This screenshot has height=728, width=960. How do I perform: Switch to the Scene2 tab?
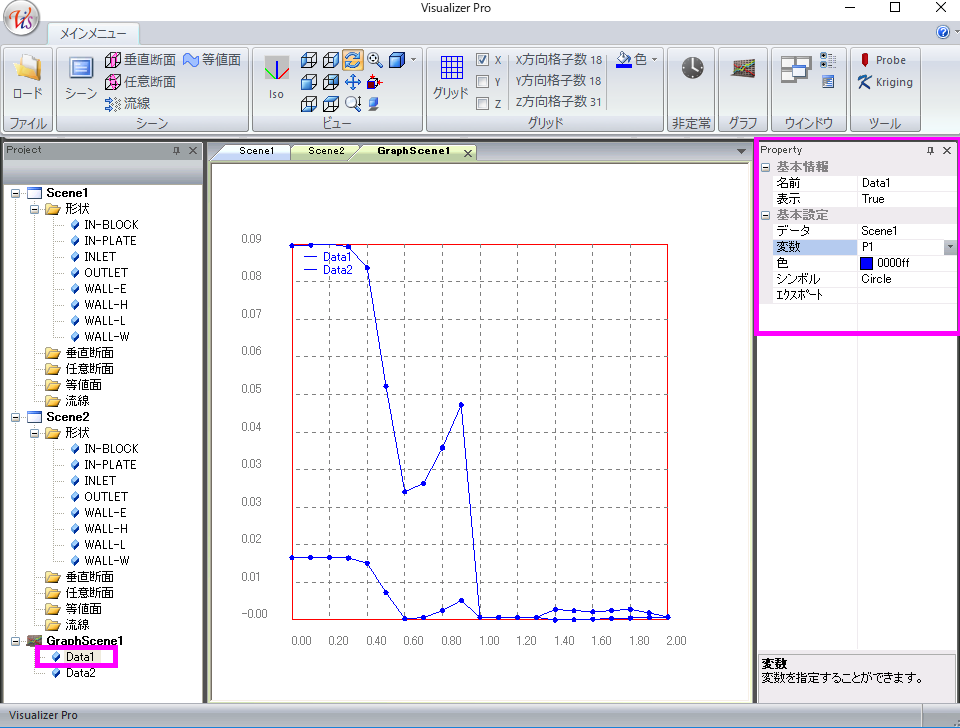pos(325,152)
